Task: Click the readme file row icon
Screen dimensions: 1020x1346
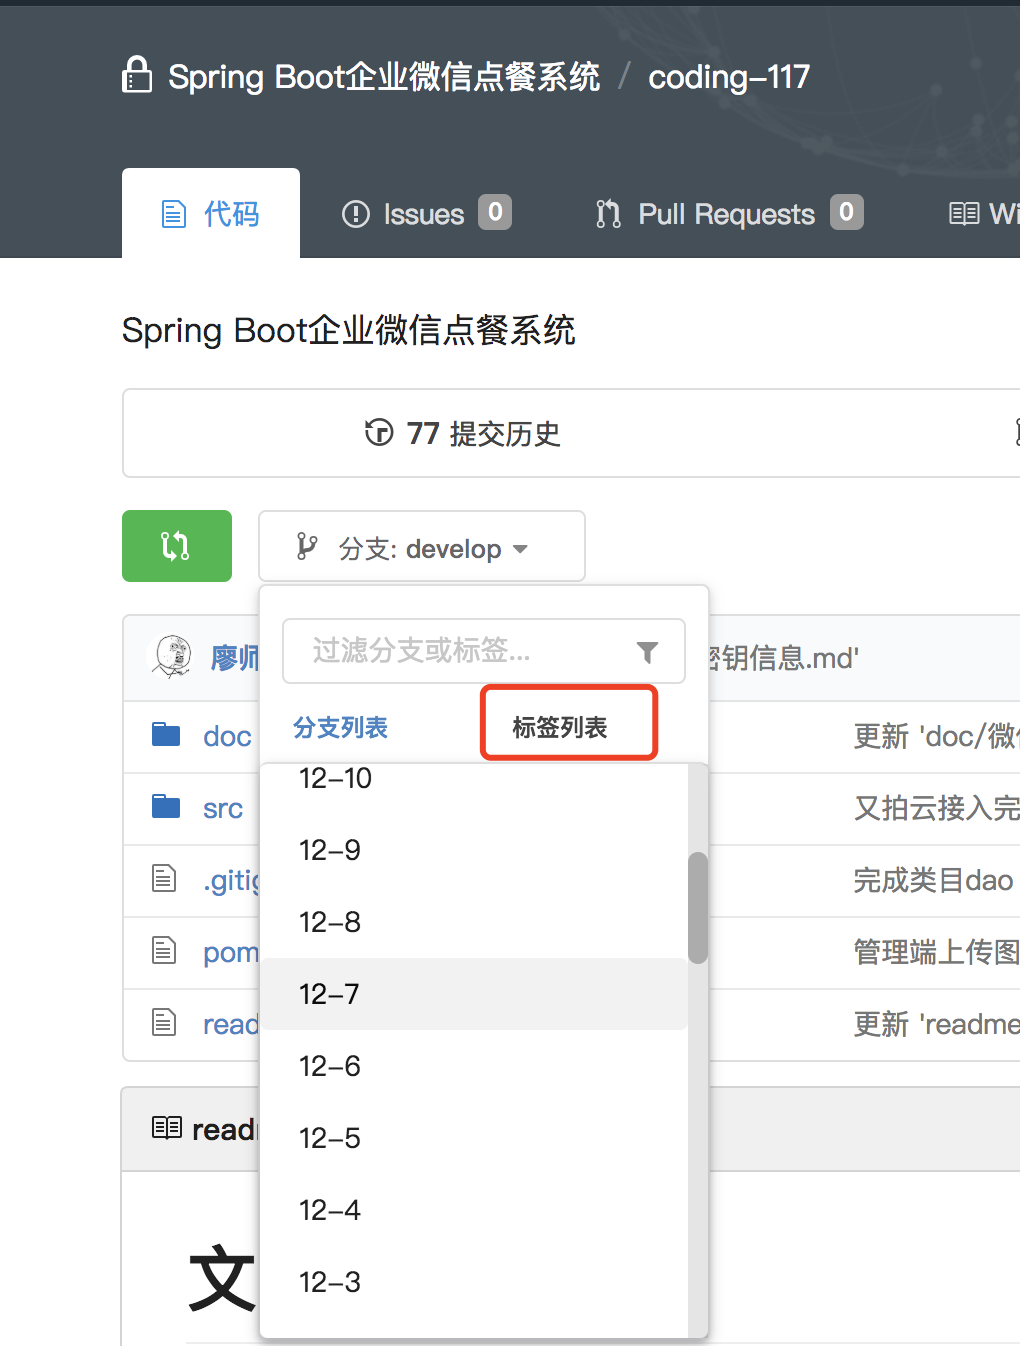Action: click(x=164, y=1023)
